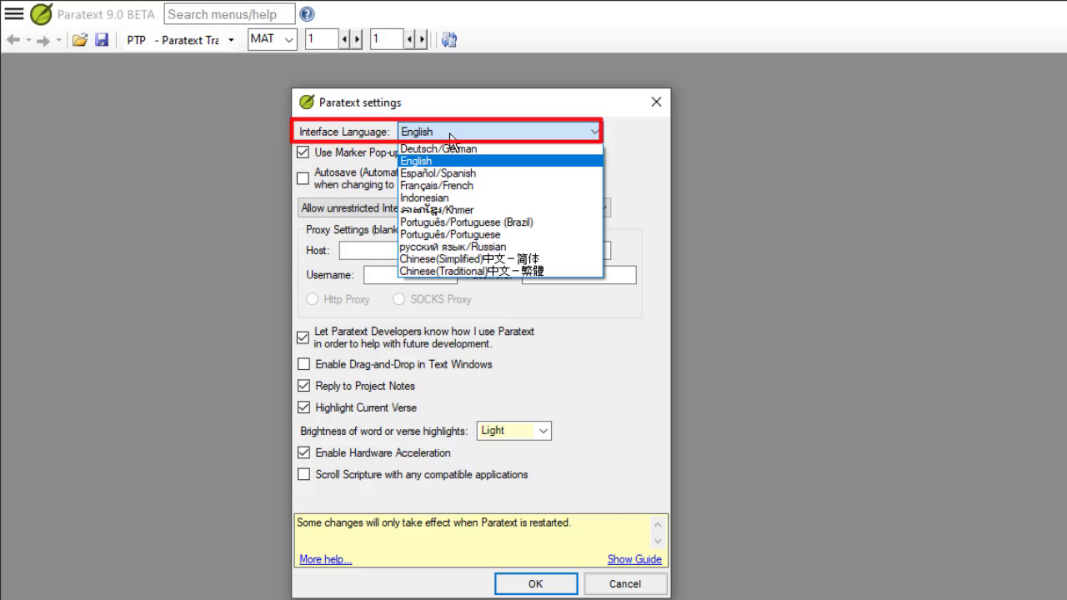Click the Search menus/help field

(x=229, y=14)
